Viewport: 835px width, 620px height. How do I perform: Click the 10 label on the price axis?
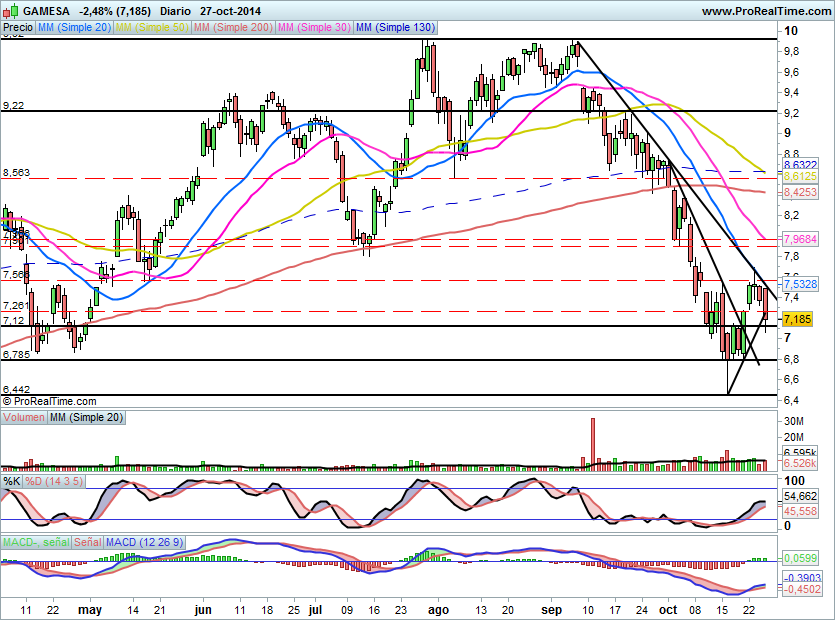click(x=791, y=30)
